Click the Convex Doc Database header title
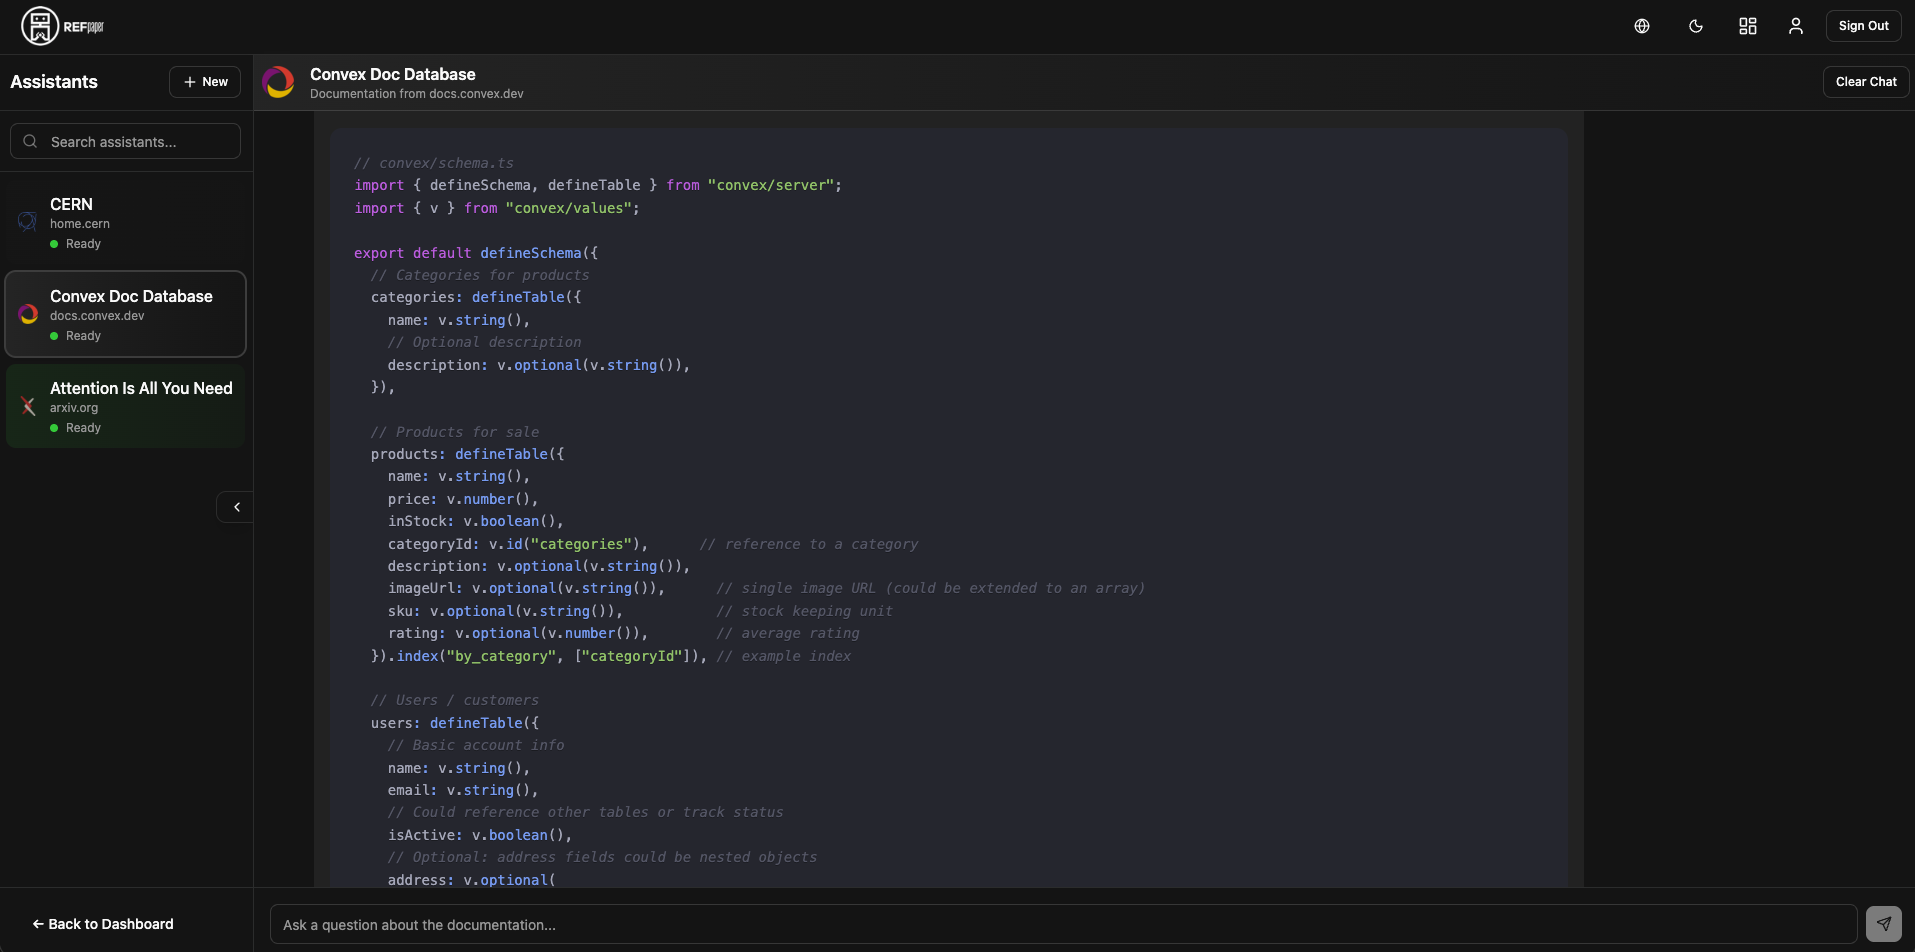Viewport: 1915px width, 952px height. 393,74
